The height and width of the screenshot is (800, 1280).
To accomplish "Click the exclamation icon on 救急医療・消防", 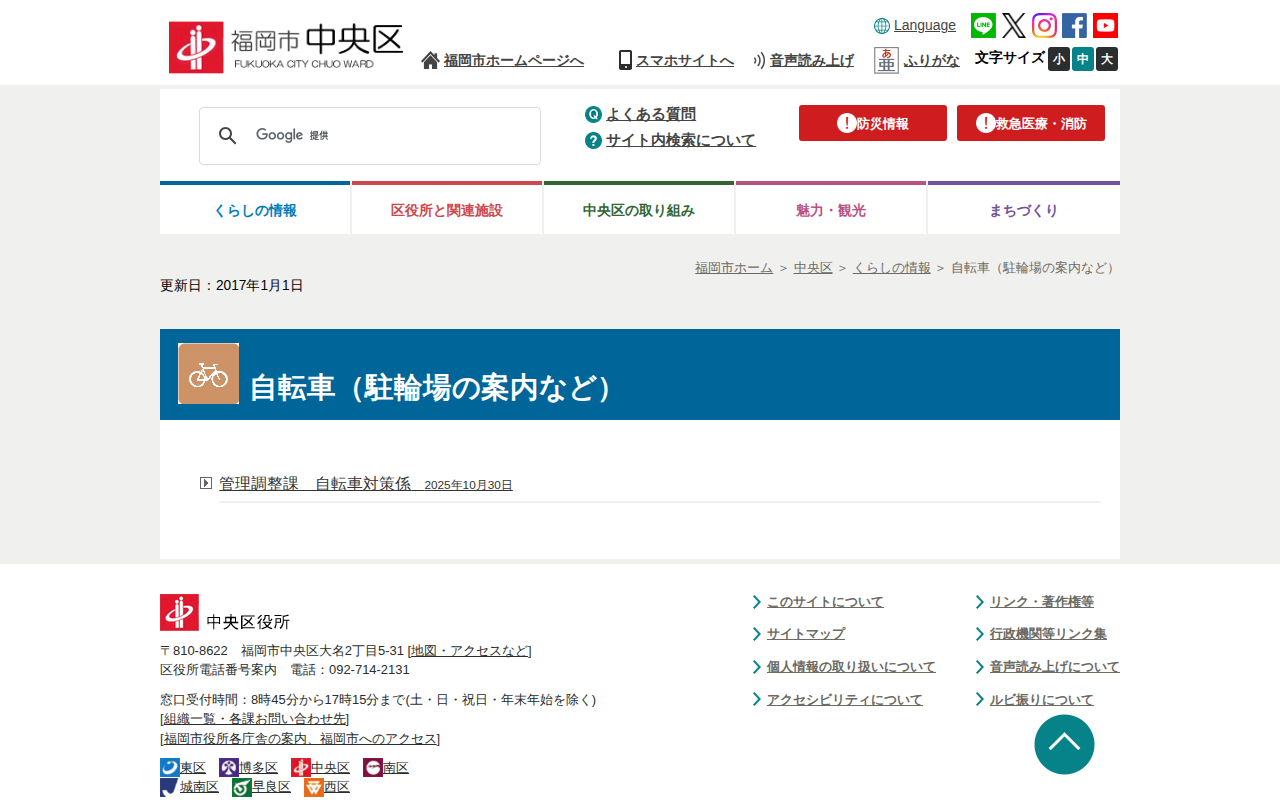I will [985, 123].
